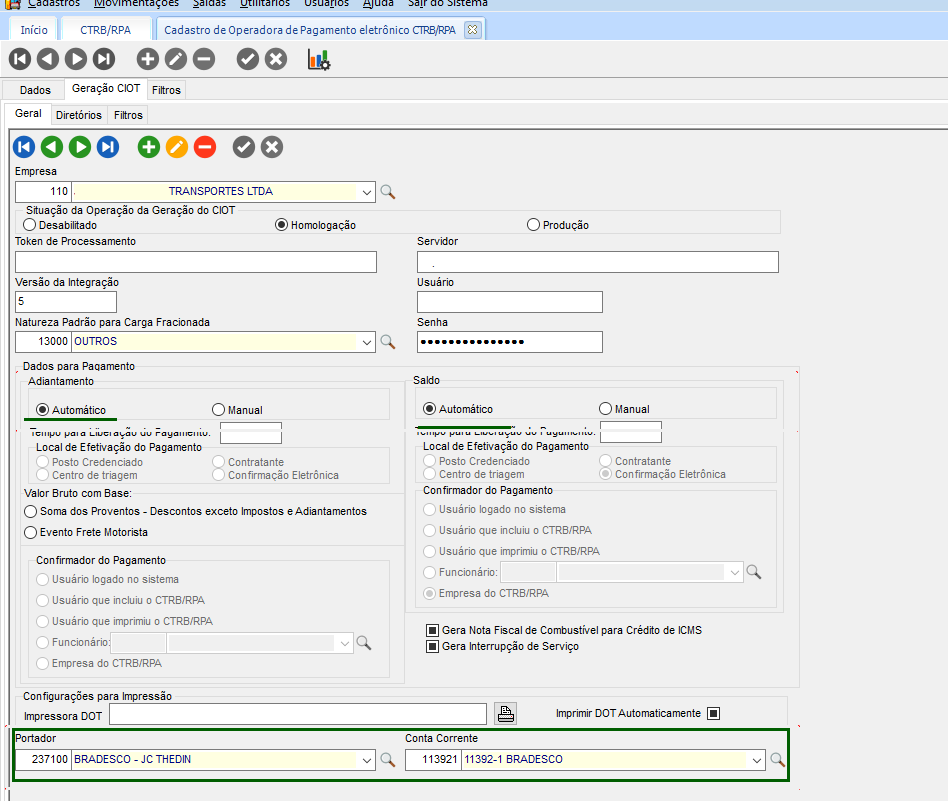Open search magnifier beside Conta Corrente
The height and width of the screenshot is (801, 948).
[777, 760]
